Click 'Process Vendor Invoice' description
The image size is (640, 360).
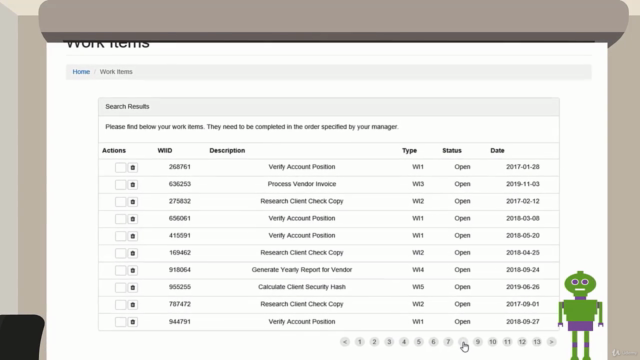[302, 184]
